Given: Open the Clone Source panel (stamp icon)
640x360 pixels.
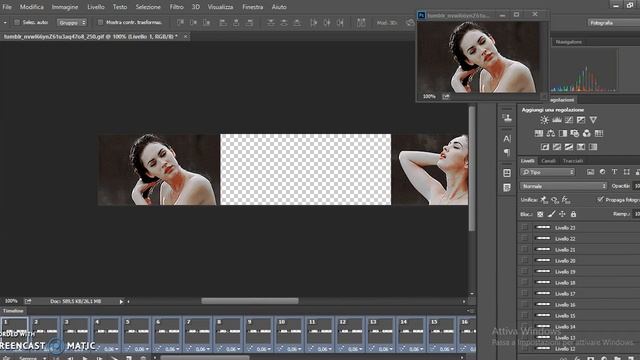Looking at the screenshot, I should (507, 118).
